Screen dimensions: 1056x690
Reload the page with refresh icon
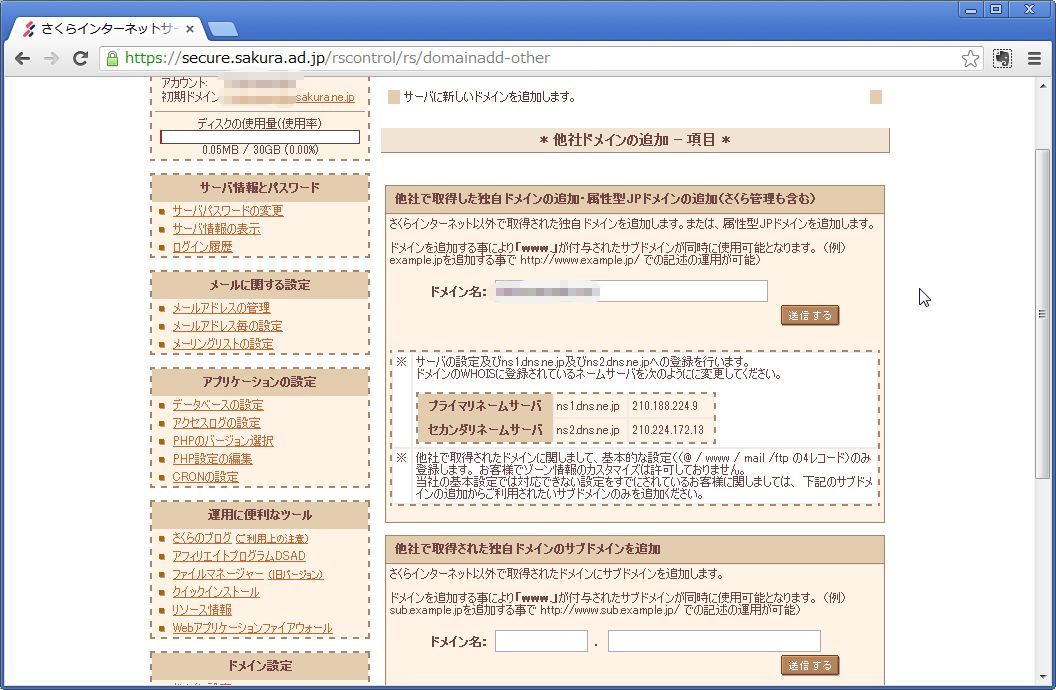coord(80,59)
